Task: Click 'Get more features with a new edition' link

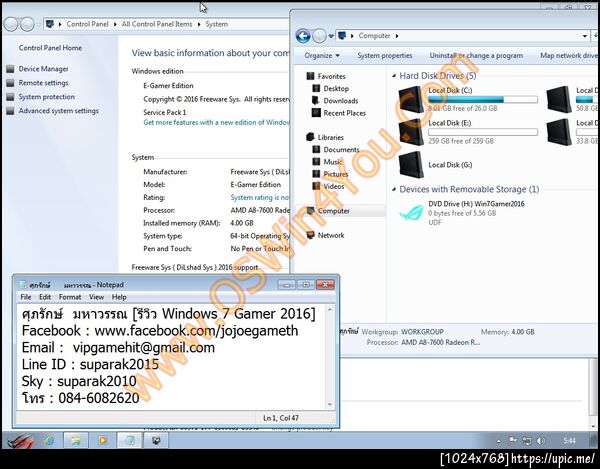Action: (x=216, y=122)
